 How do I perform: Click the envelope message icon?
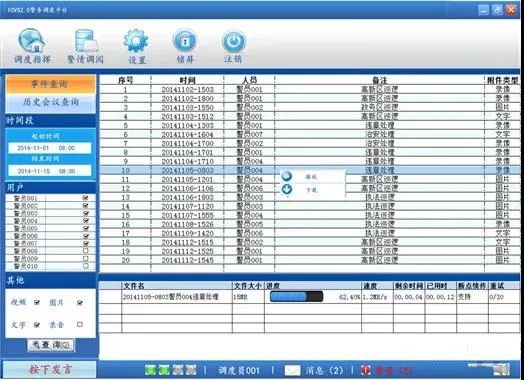pyautogui.click(x=292, y=370)
